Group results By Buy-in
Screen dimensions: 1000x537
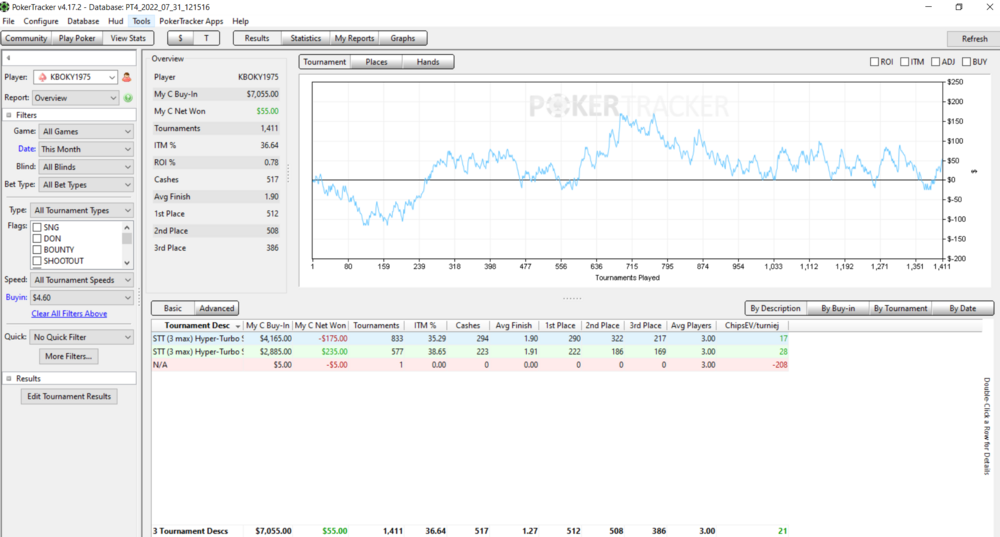tap(838, 308)
